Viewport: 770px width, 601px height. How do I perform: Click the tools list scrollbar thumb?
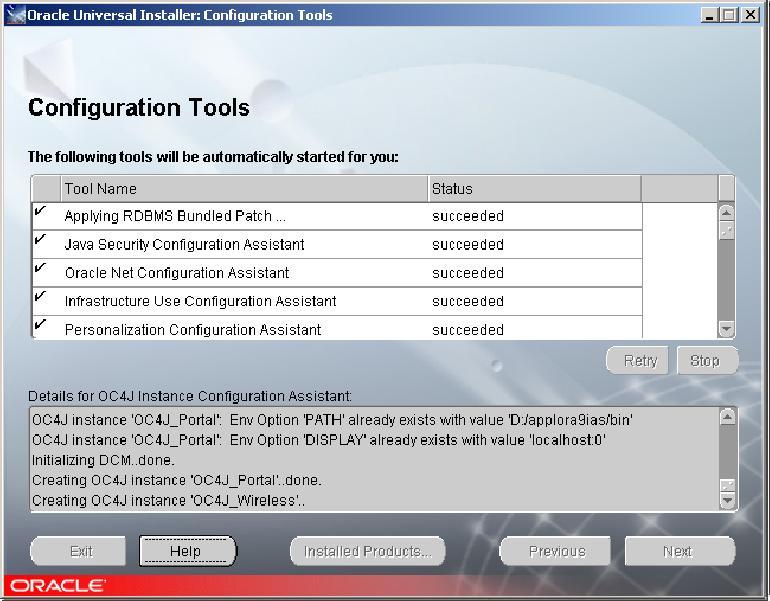coord(726,231)
